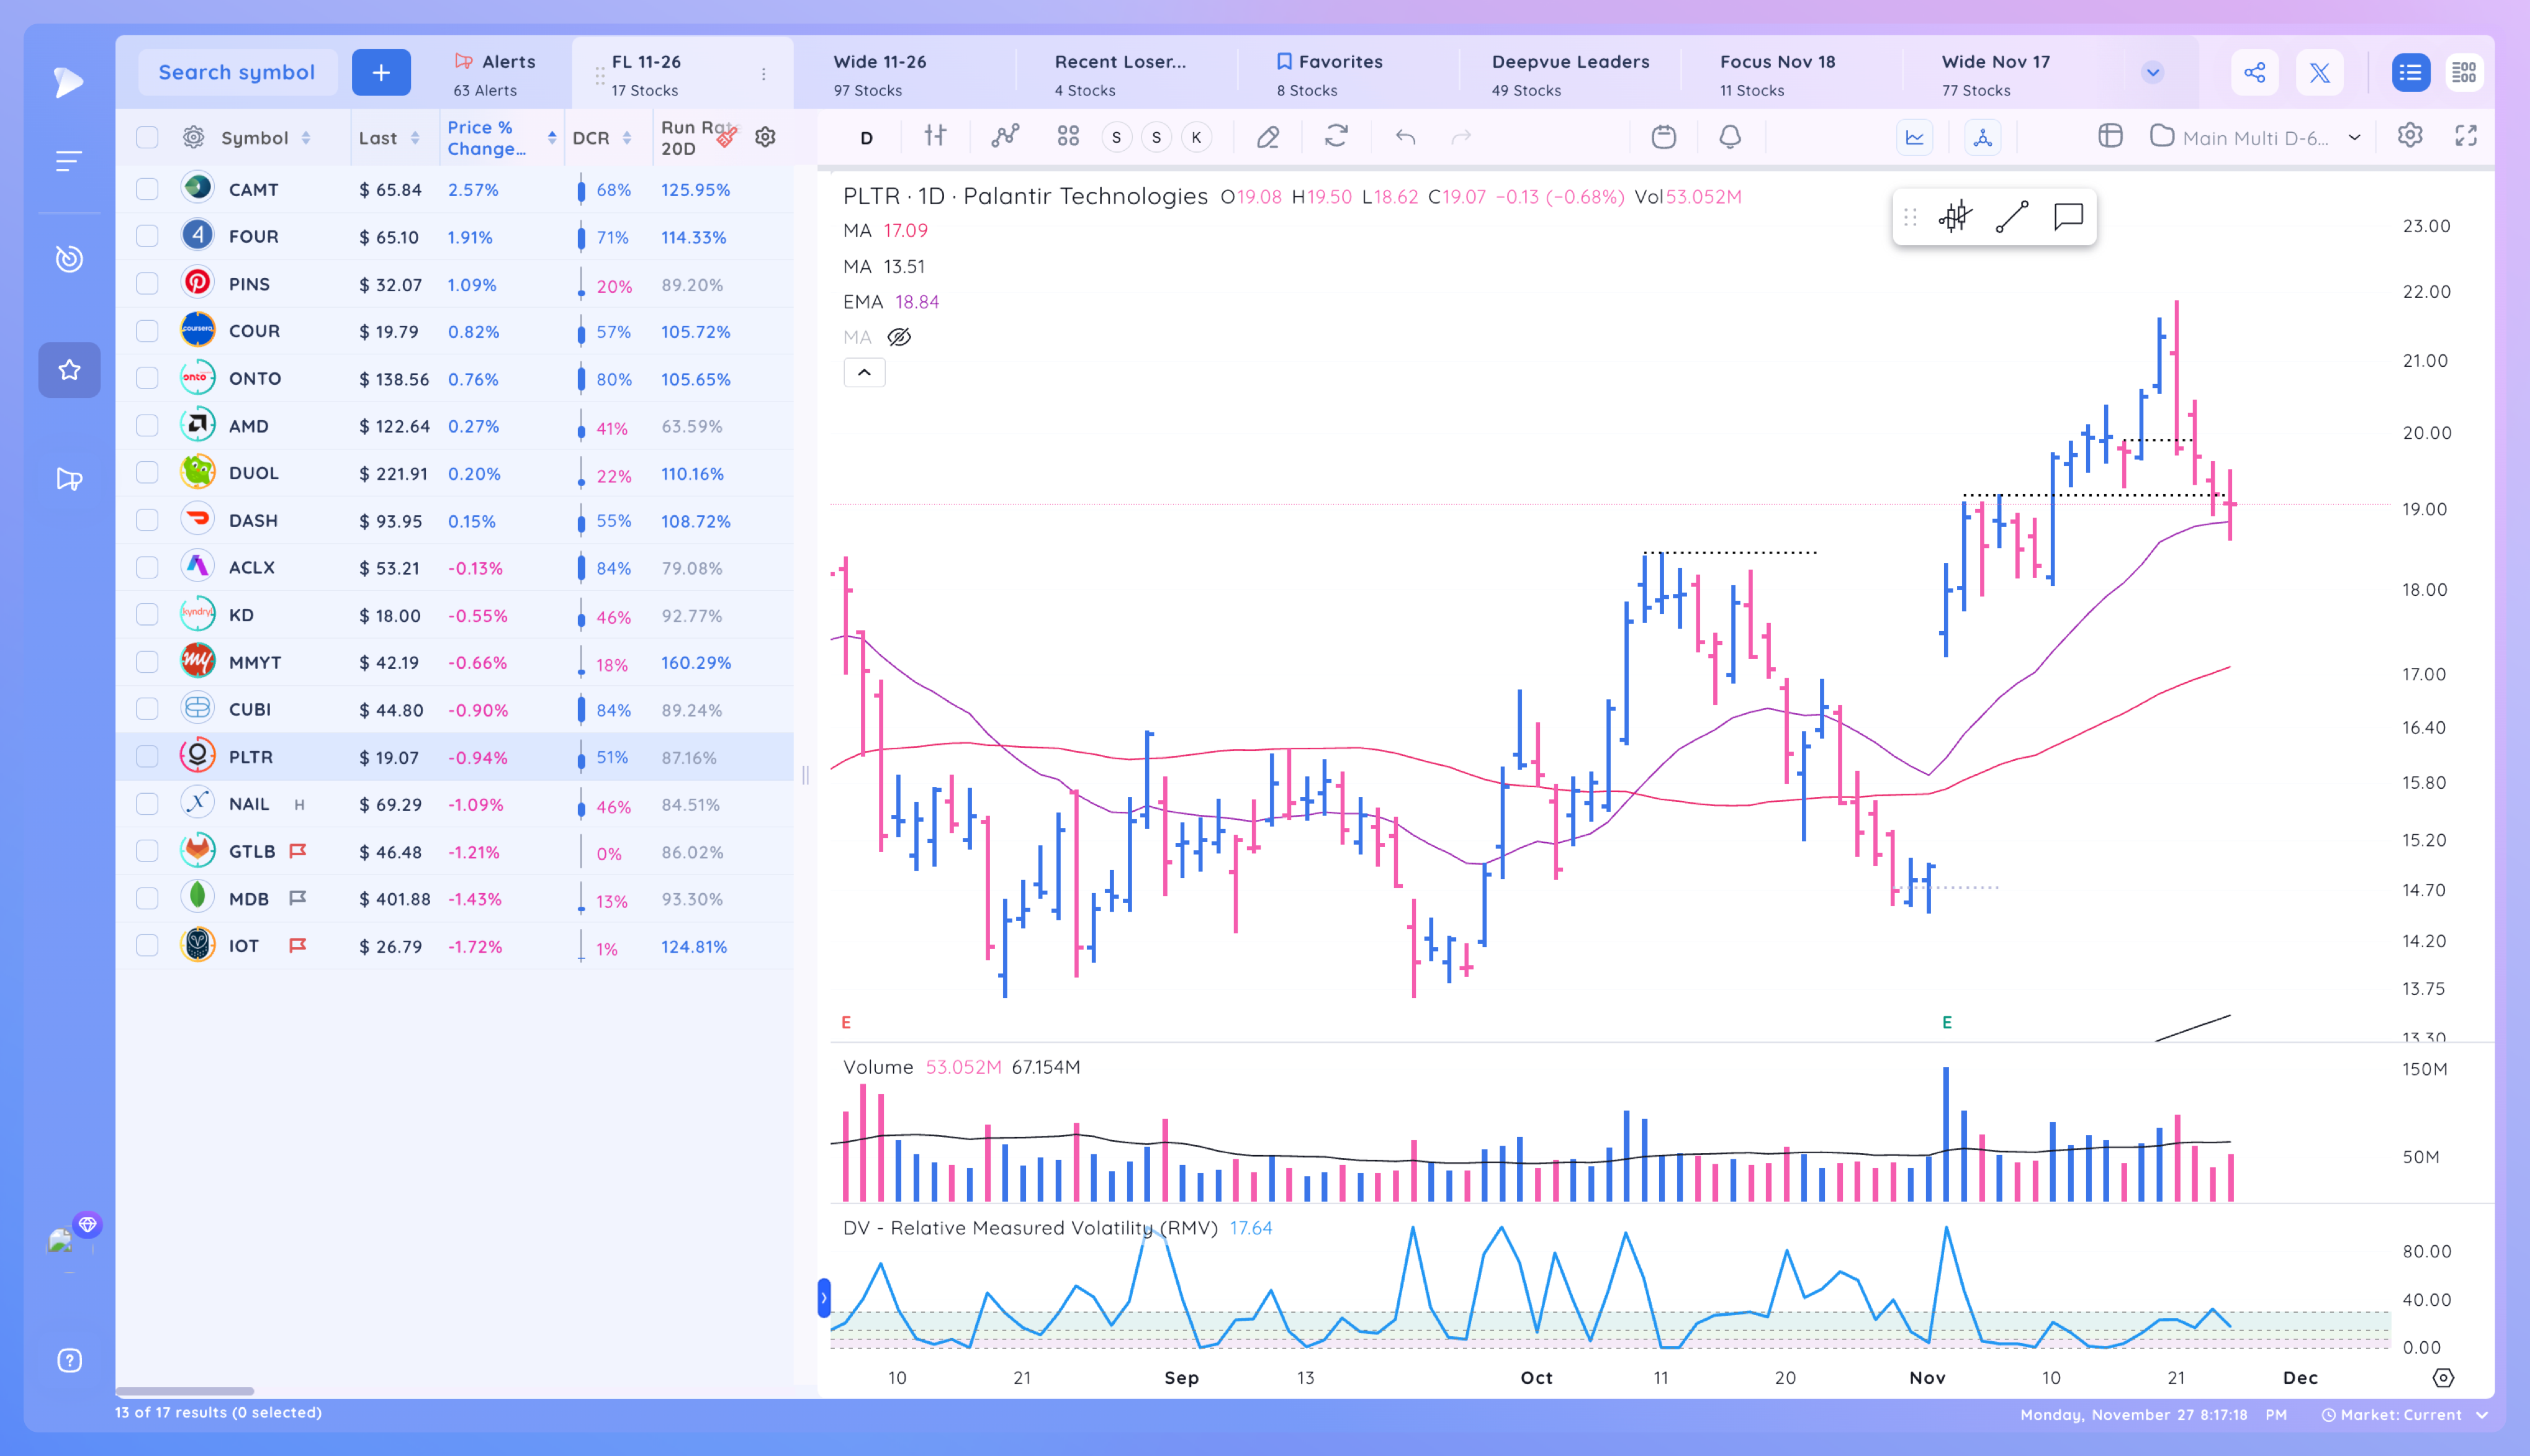Viewport: 2530px width, 1456px height.
Task: Check the PINS row checkbox
Action: point(147,283)
